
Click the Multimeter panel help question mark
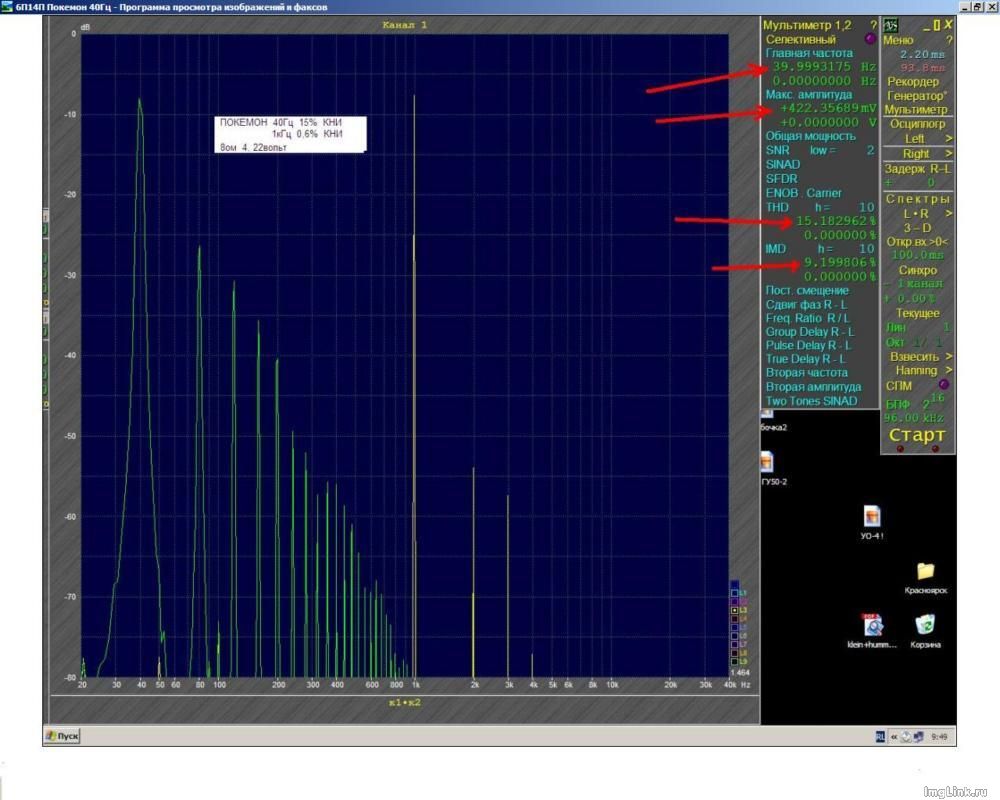pos(873,25)
